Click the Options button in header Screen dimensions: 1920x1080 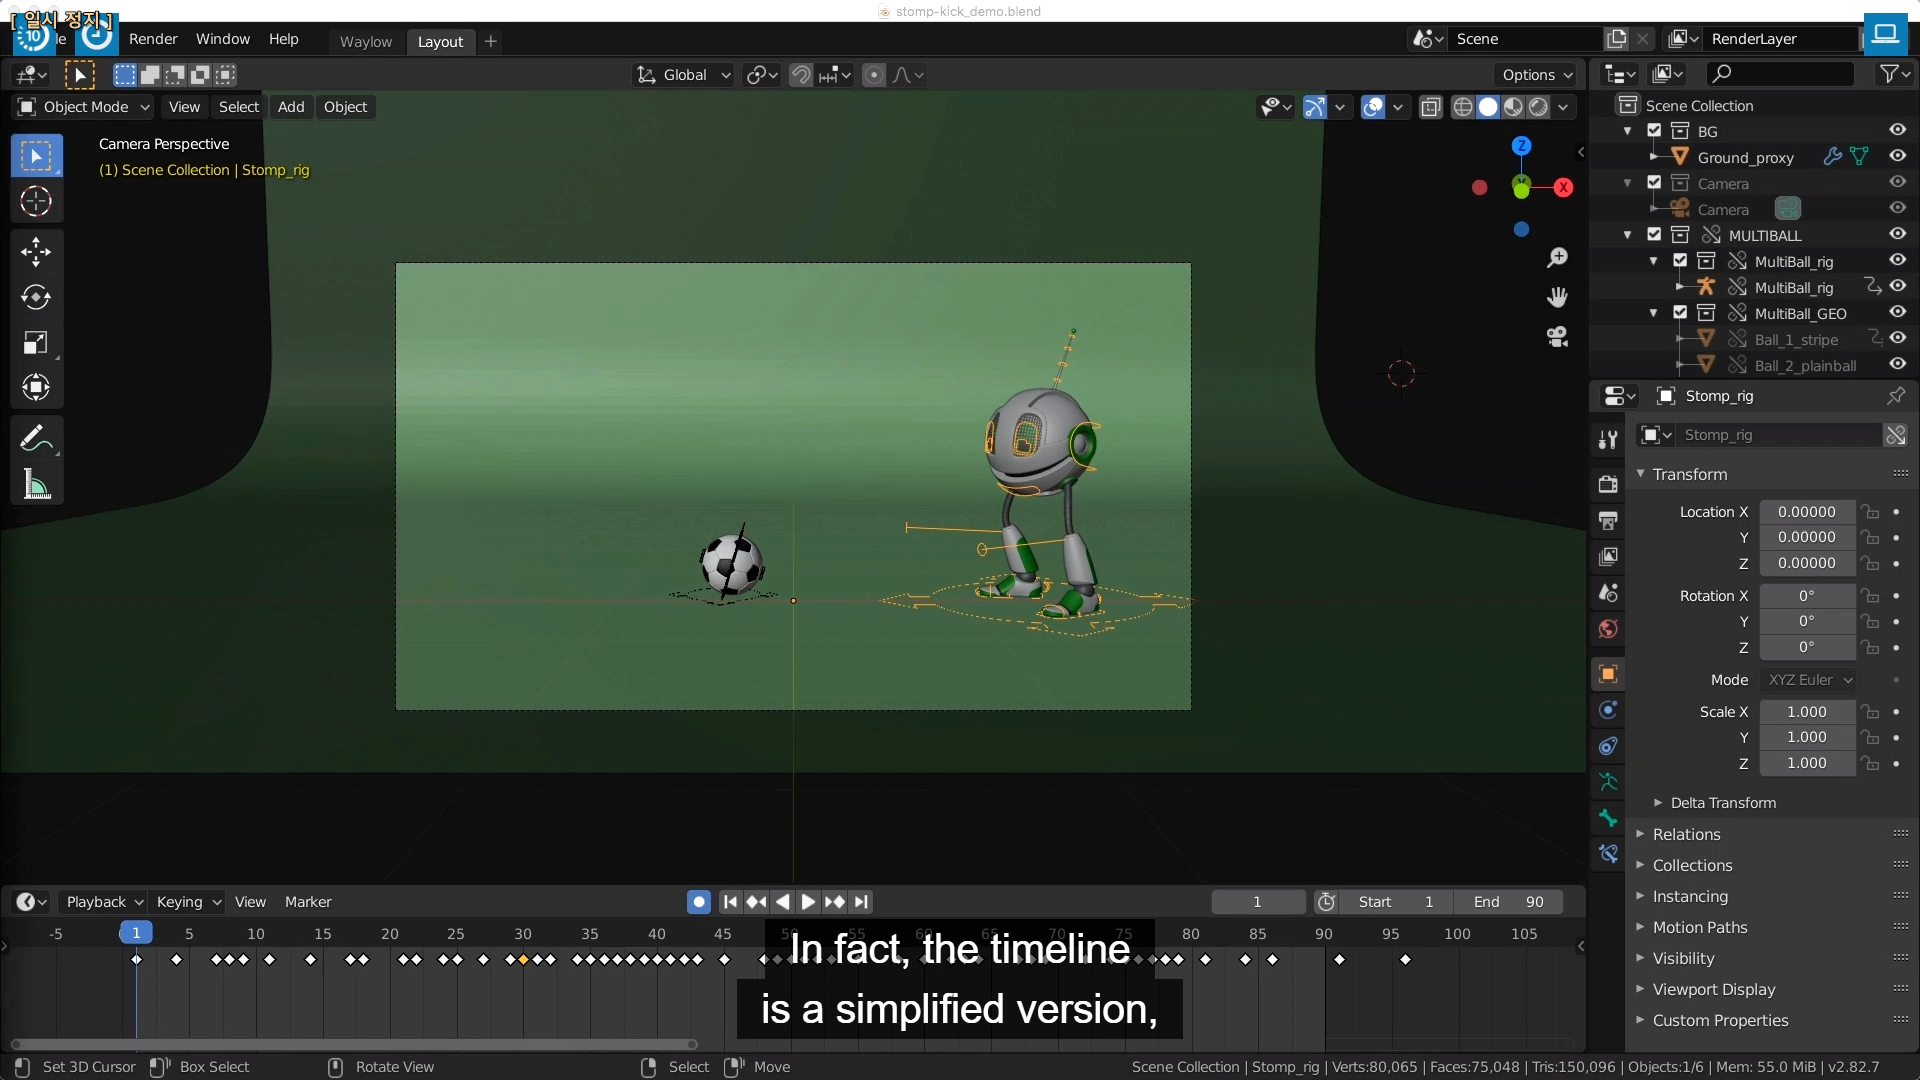[1537, 75]
